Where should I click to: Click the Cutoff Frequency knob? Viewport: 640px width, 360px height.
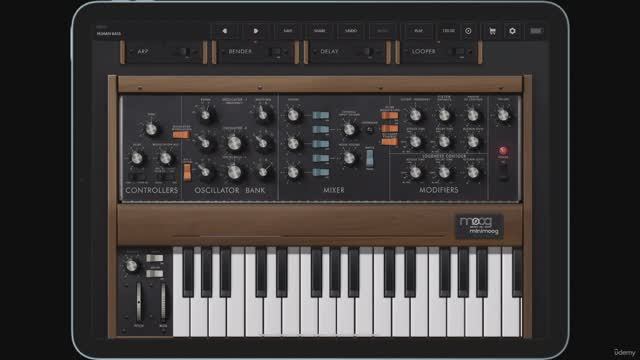[415, 115]
